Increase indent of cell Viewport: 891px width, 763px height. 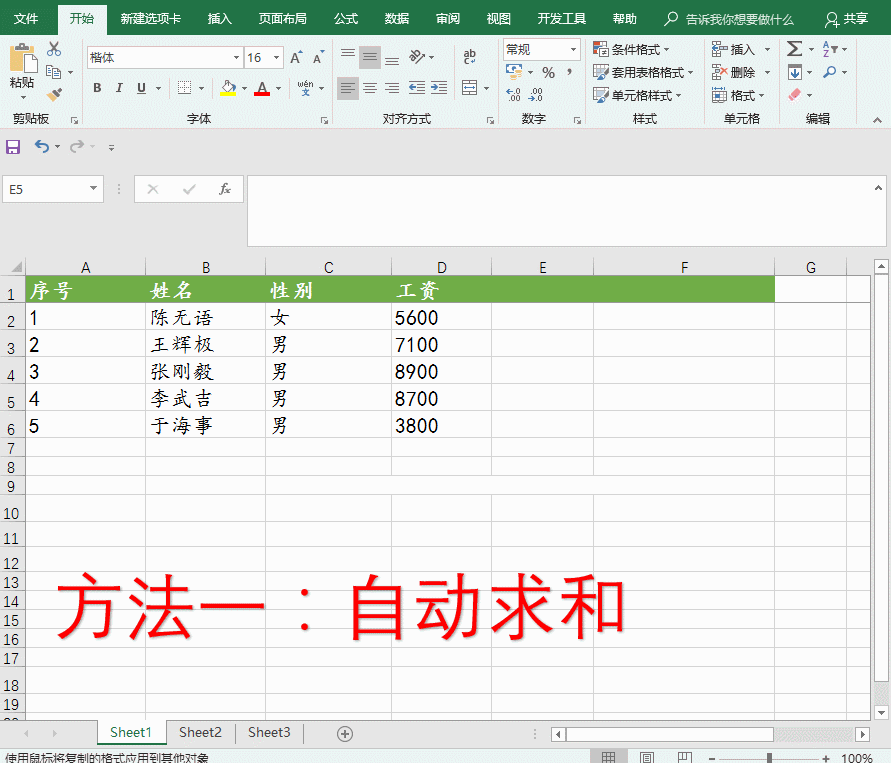coord(439,88)
